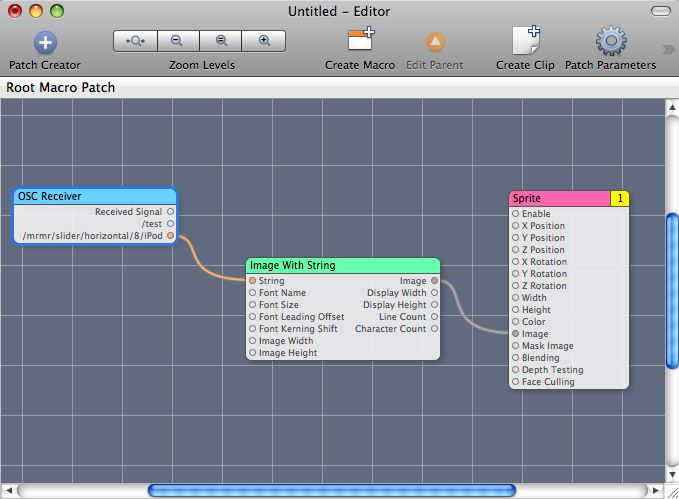
Task: Click the Sprite Blending input port
Action: 516,358
